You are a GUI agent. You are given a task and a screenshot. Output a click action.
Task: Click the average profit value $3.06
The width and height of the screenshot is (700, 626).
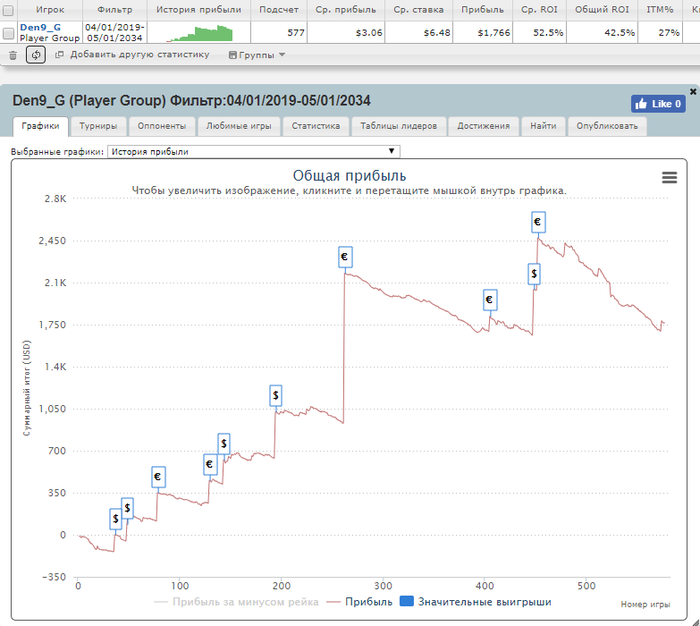pos(369,33)
